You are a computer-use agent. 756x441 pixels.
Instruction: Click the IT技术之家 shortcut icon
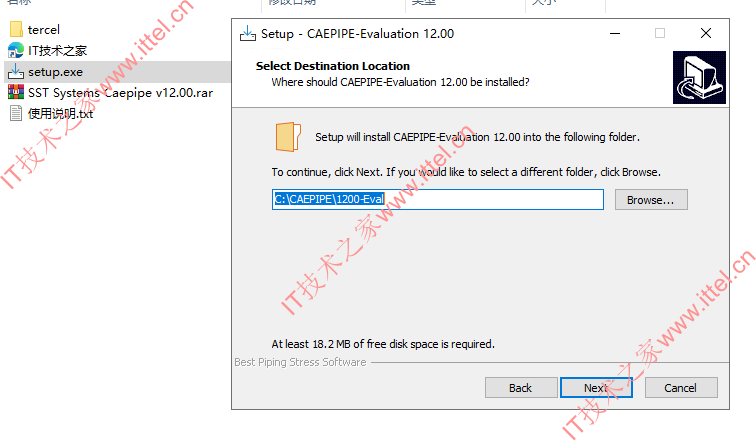tap(16, 51)
